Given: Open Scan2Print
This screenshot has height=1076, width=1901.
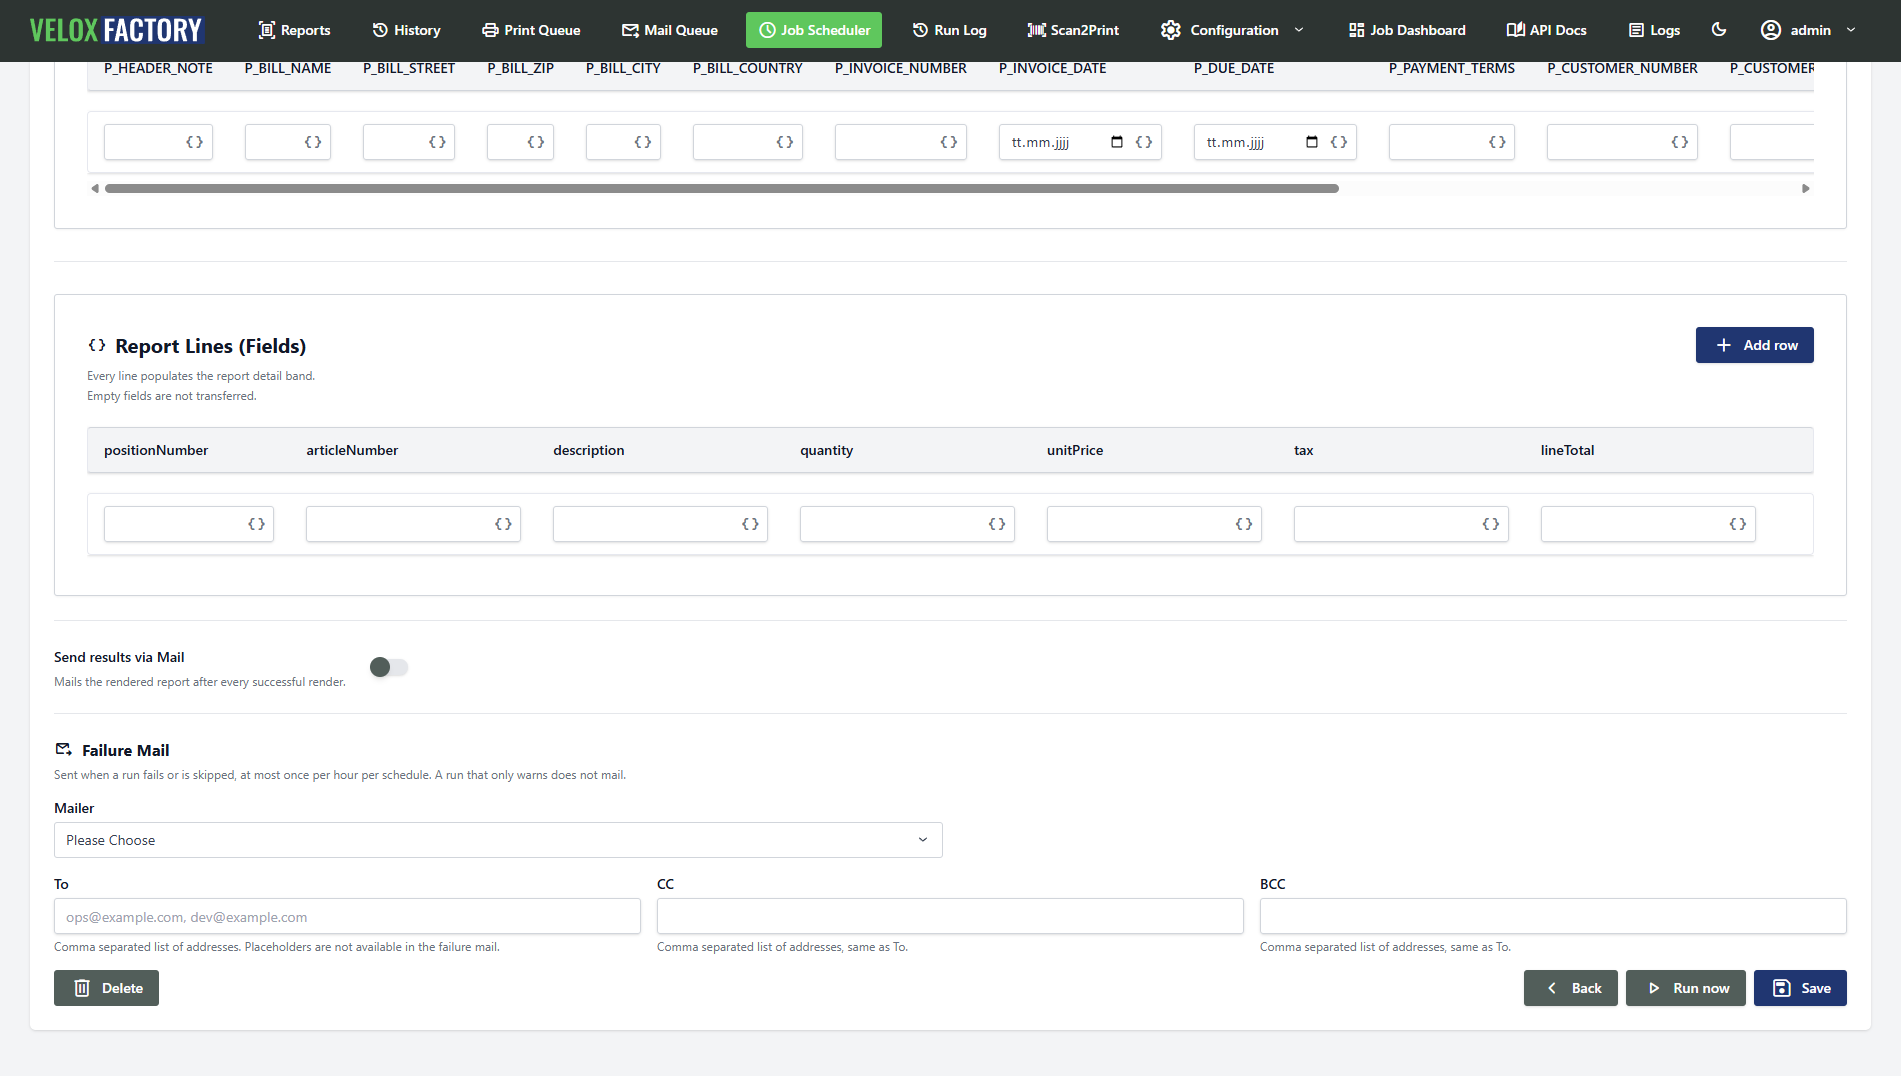Looking at the screenshot, I should point(1073,30).
